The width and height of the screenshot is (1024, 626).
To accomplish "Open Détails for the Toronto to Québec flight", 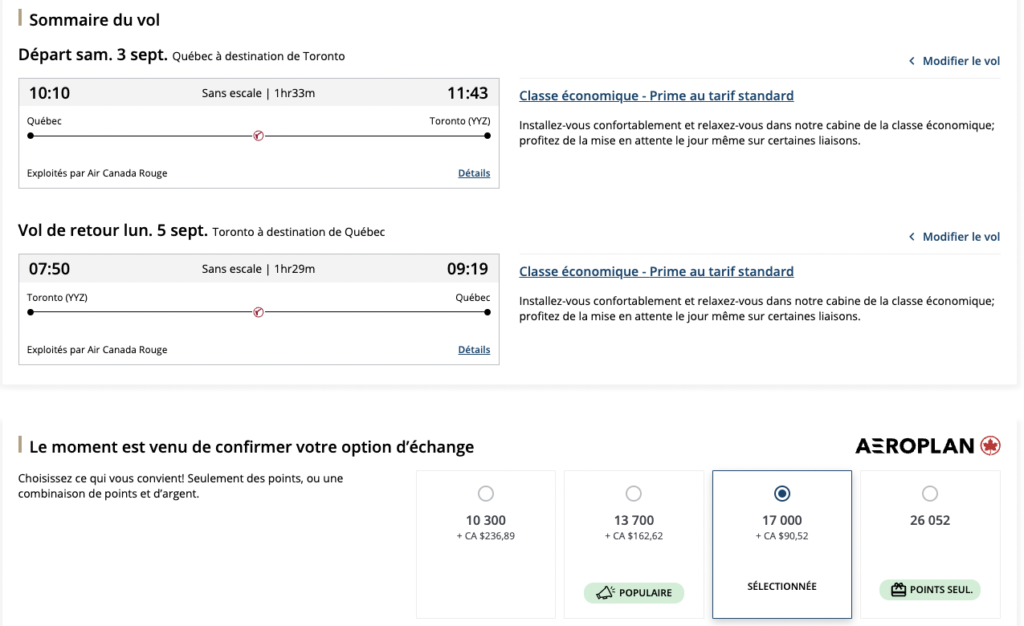I will click(474, 350).
